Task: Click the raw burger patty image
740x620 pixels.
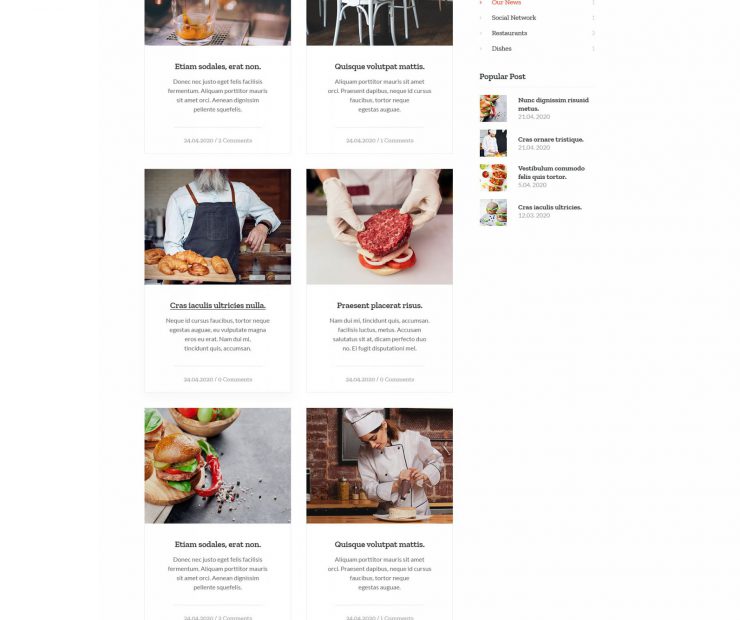Action: coord(379,226)
